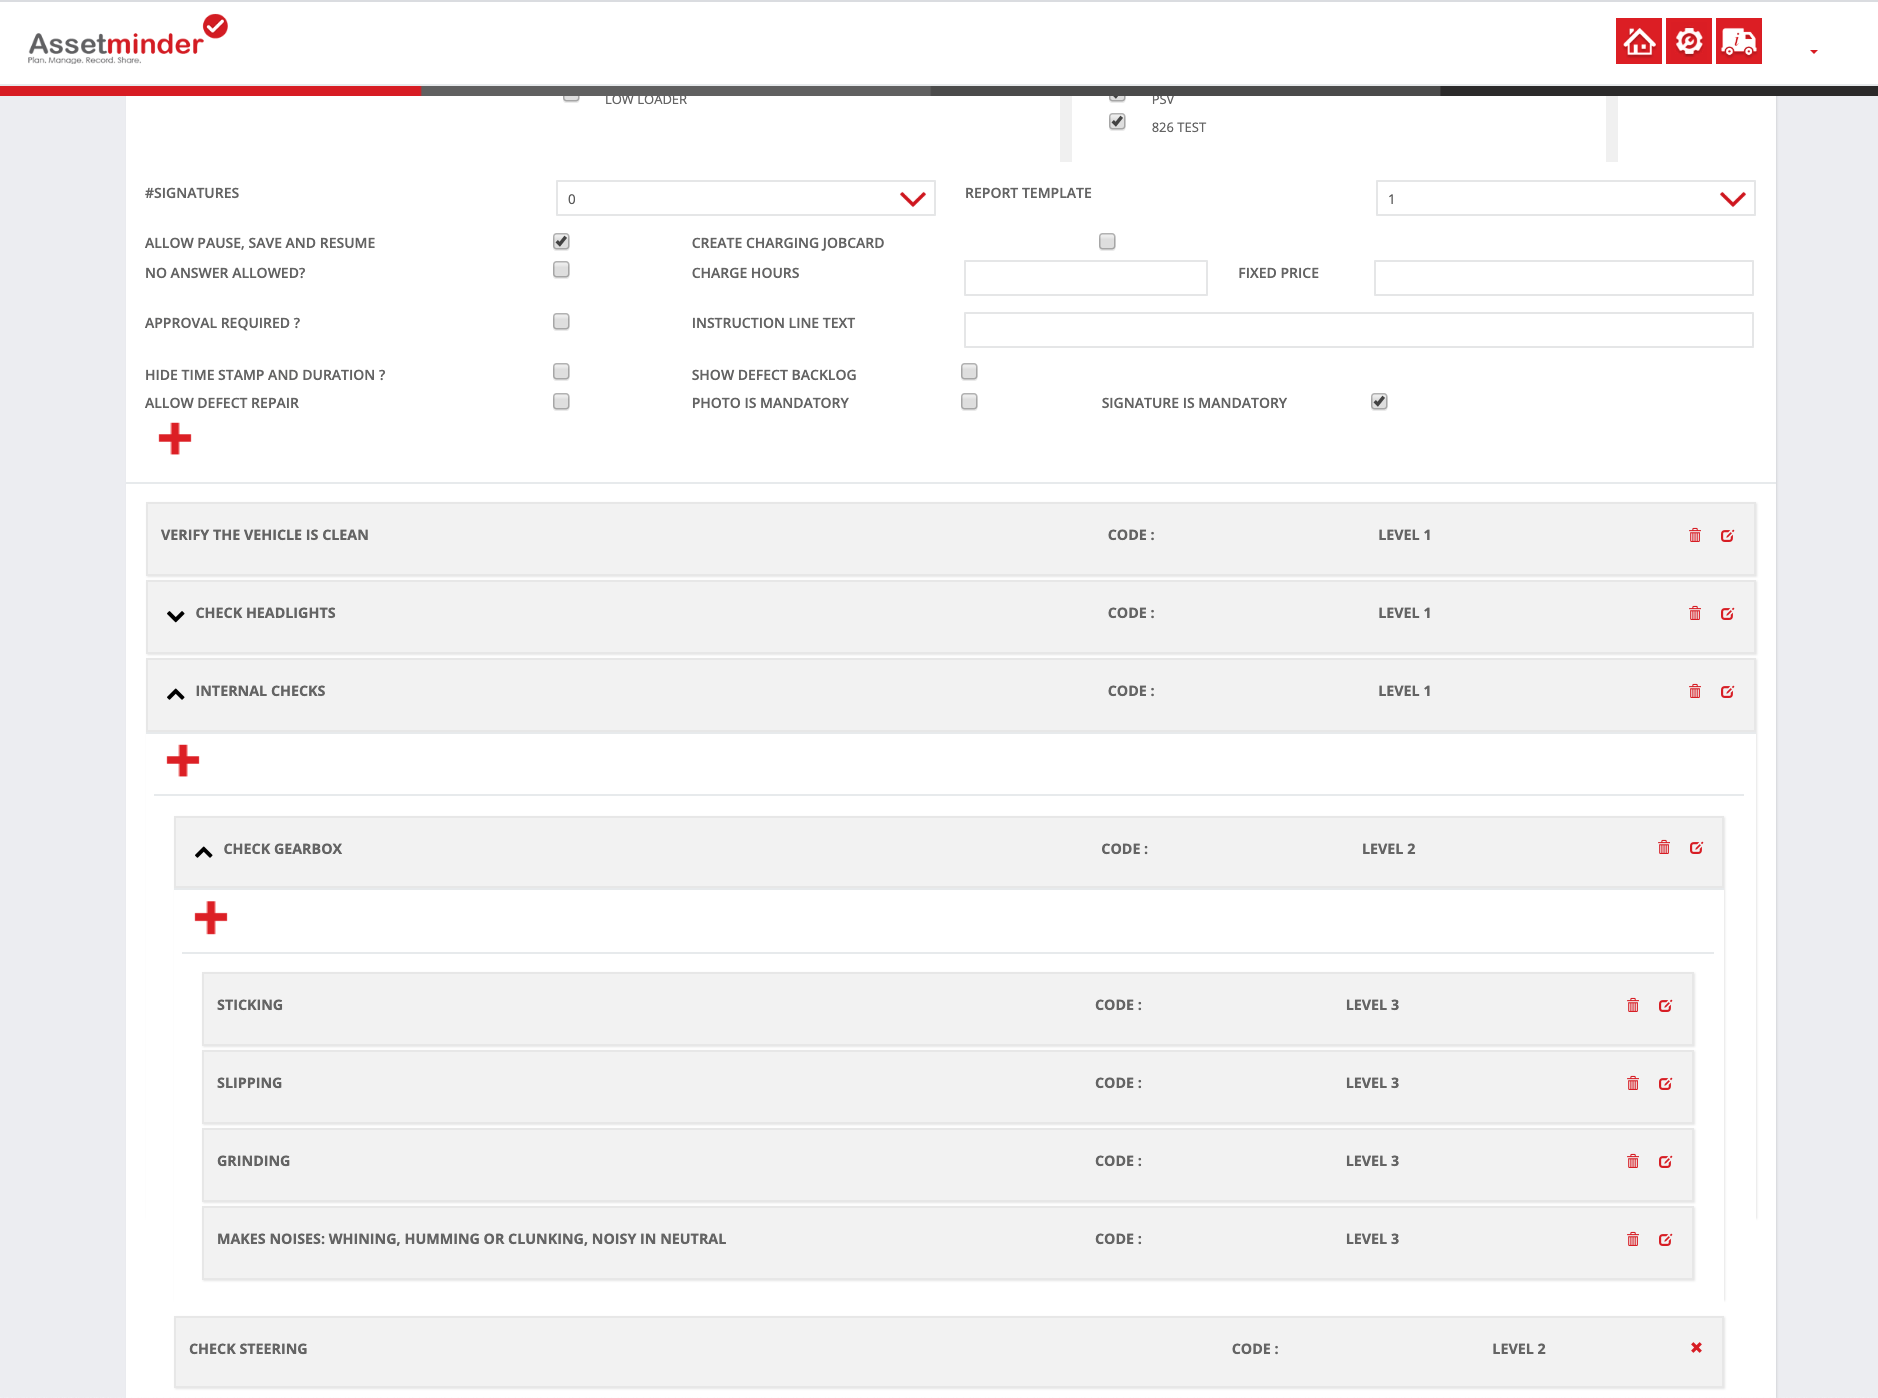1878x1398 pixels.
Task: Edit the Verify The Vehicle Is Clean row
Action: 1727,535
